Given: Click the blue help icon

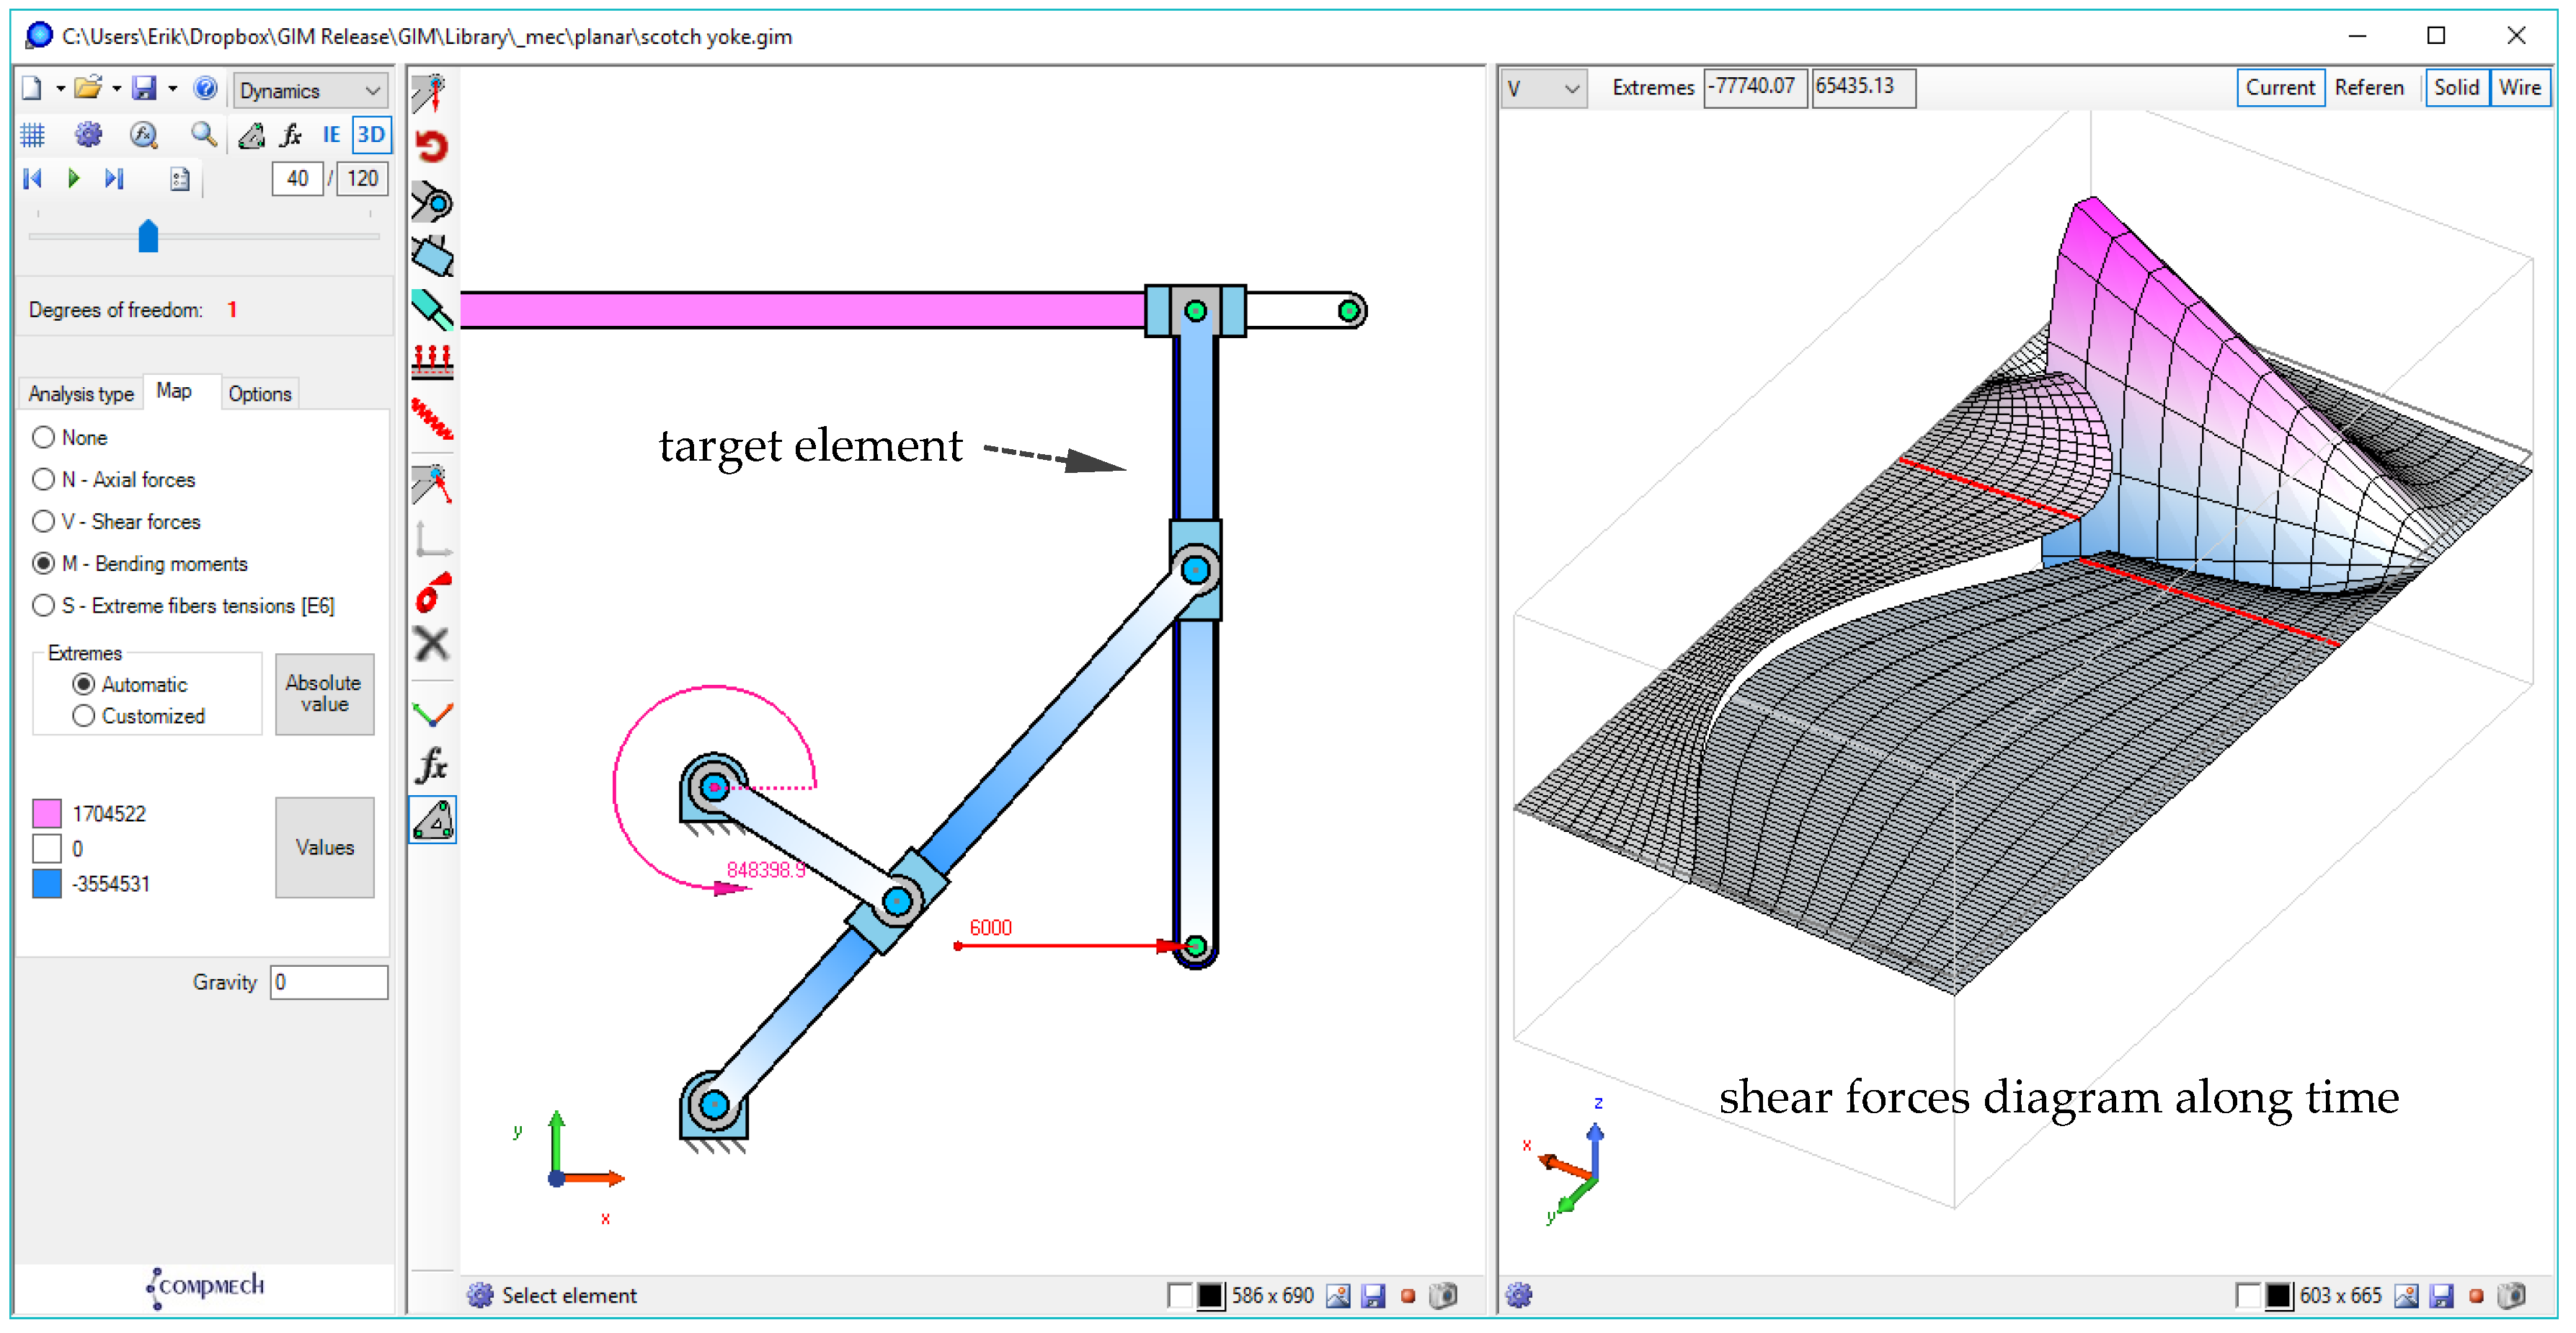Looking at the screenshot, I should pyautogui.click(x=205, y=89).
